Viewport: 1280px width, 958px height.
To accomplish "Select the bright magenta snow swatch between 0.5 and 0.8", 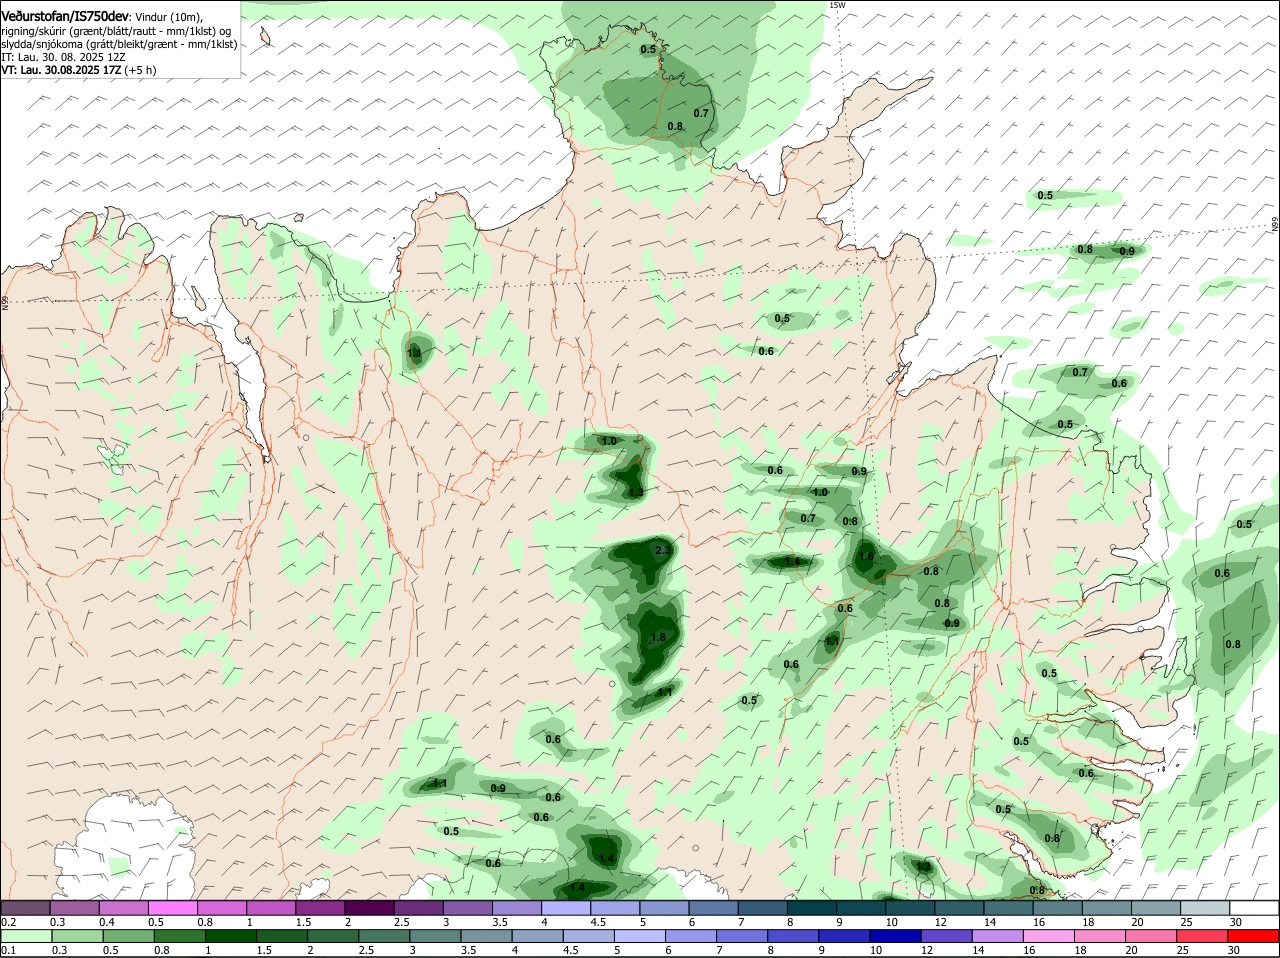I will coord(173,907).
